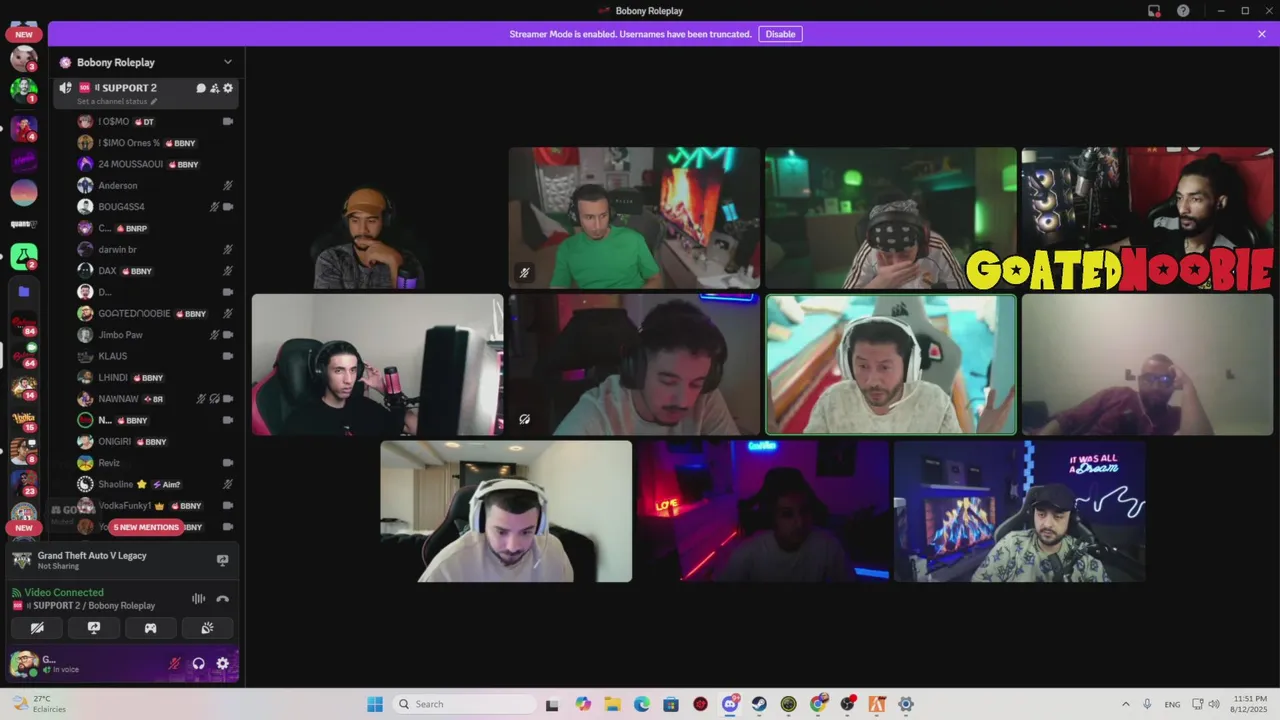Open user avatar in voice panel

pyautogui.click(x=24, y=663)
